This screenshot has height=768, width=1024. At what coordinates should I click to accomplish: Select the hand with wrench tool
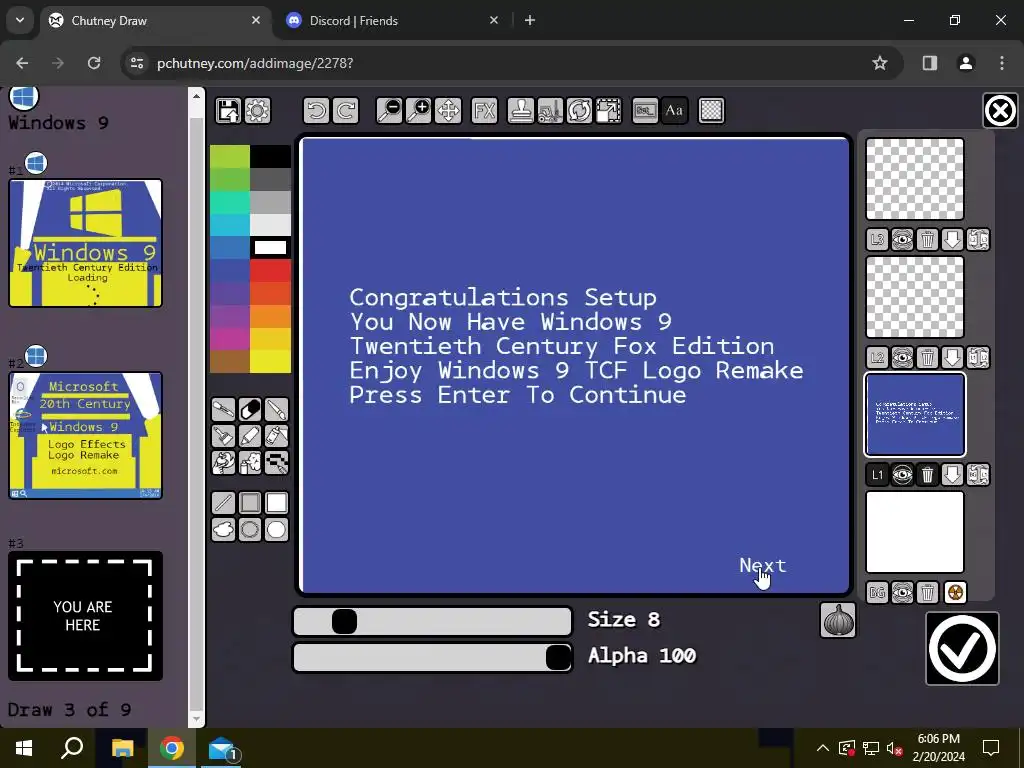[223, 463]
